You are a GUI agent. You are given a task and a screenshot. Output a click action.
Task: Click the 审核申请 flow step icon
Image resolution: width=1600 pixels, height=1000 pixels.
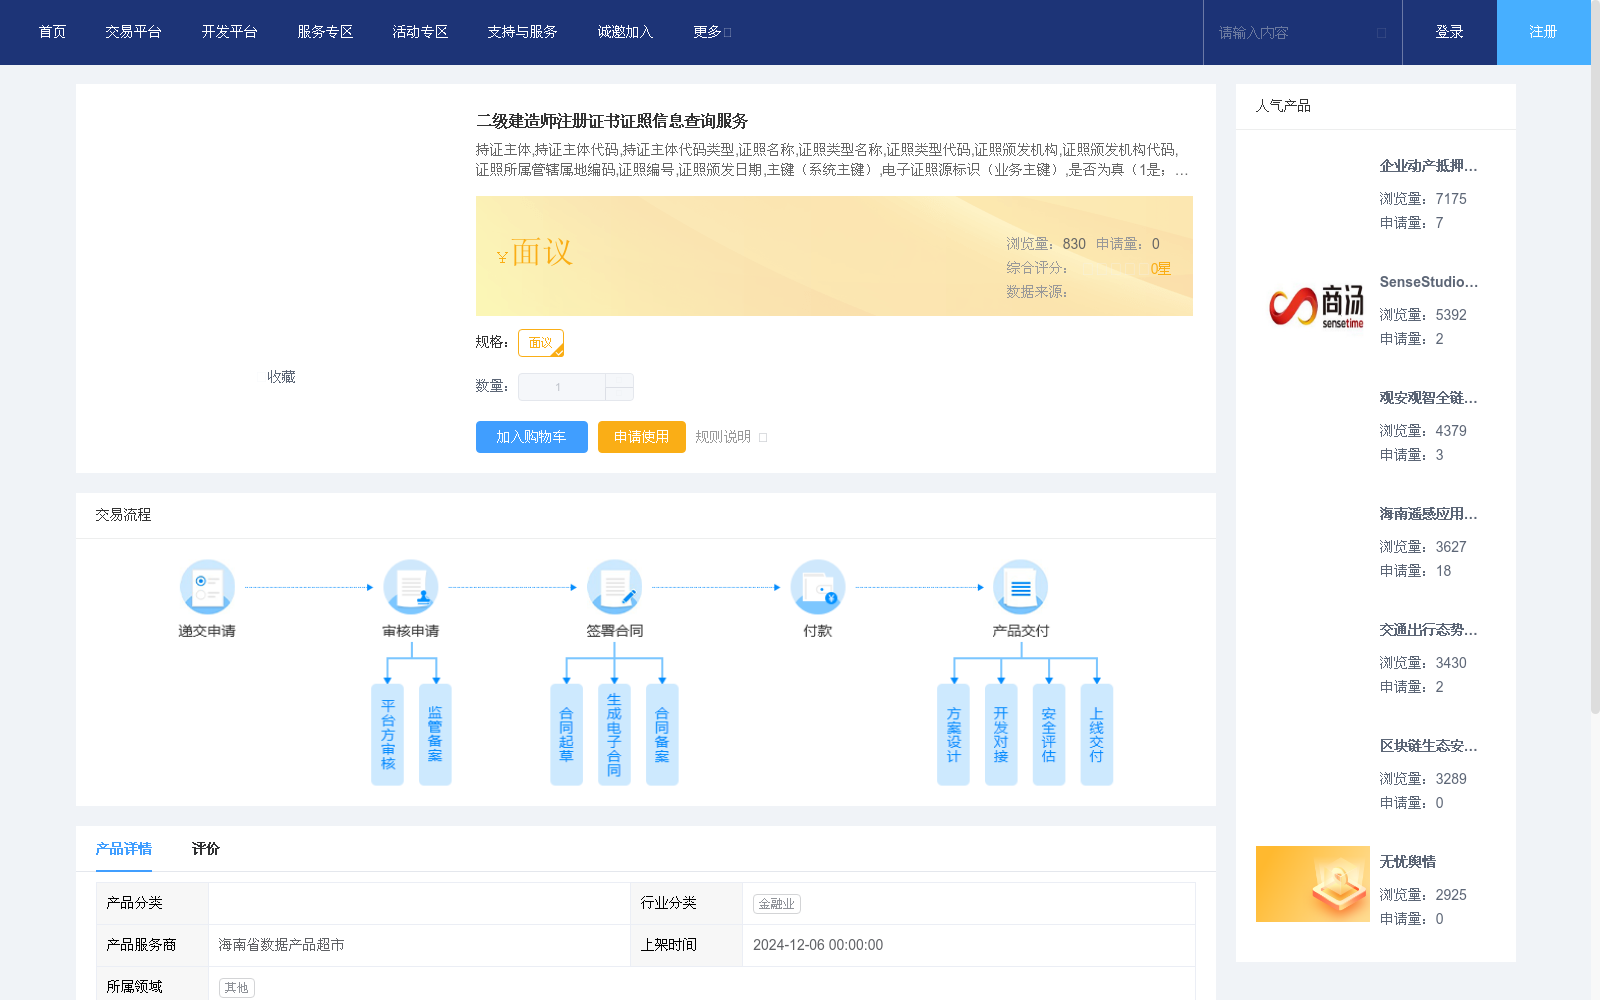[x=411, y=587]
